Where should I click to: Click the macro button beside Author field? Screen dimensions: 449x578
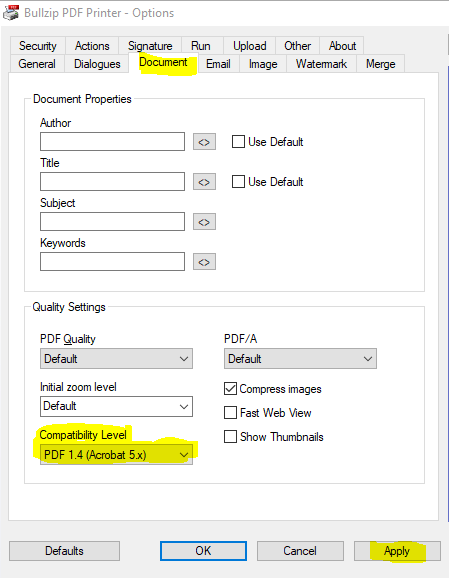click(x=204, y=142)
